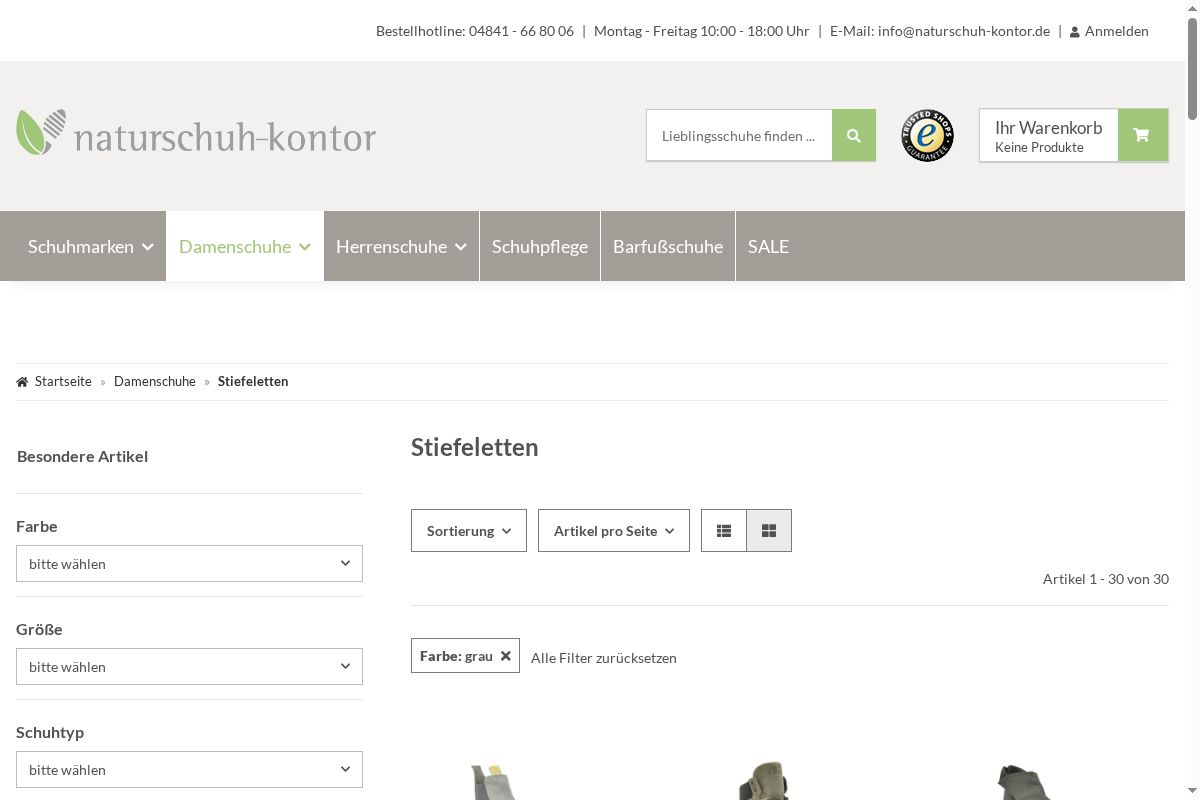1200x800 pixels.
Task: Open the Größe filter dropdown
Action: (189, 667)
